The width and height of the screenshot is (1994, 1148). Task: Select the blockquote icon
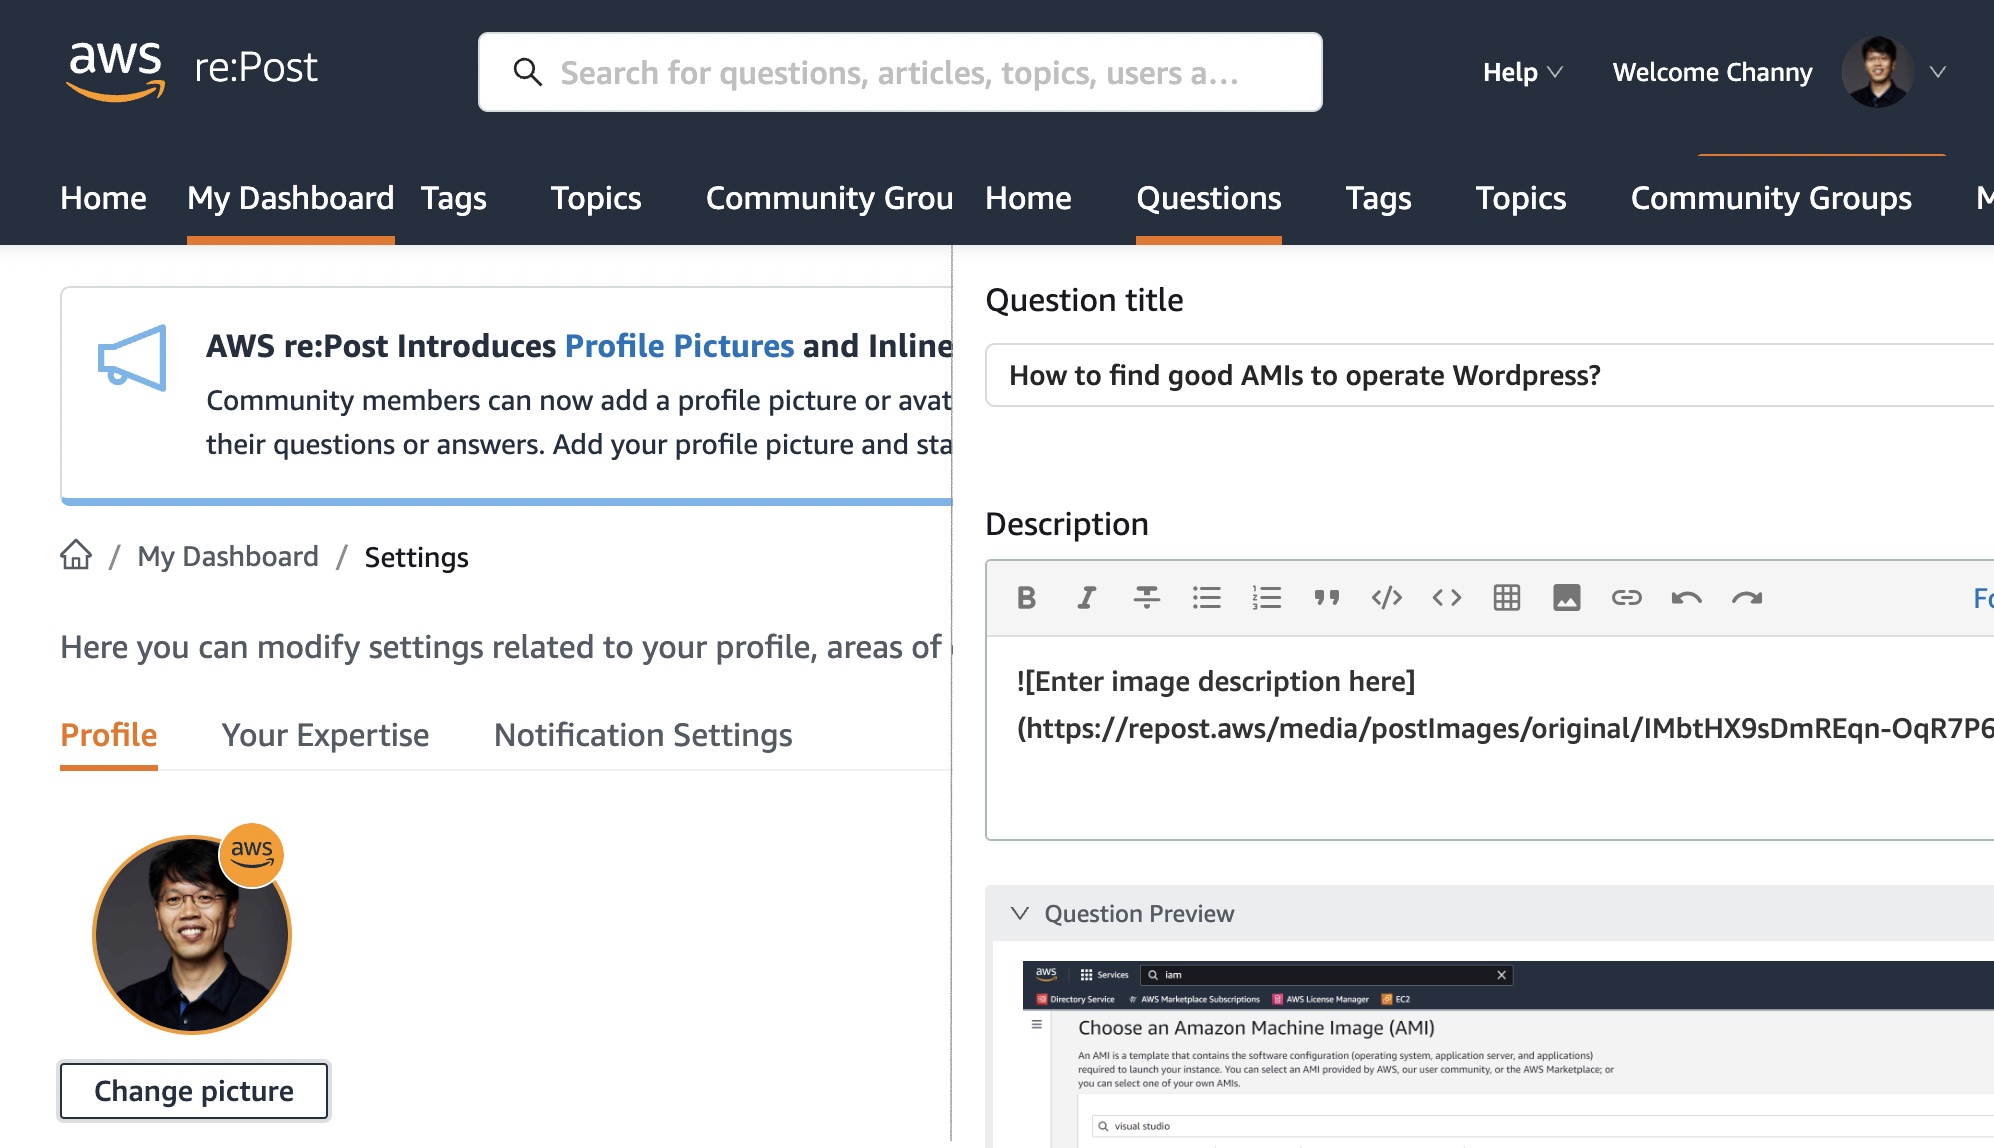click(1322, 599)
